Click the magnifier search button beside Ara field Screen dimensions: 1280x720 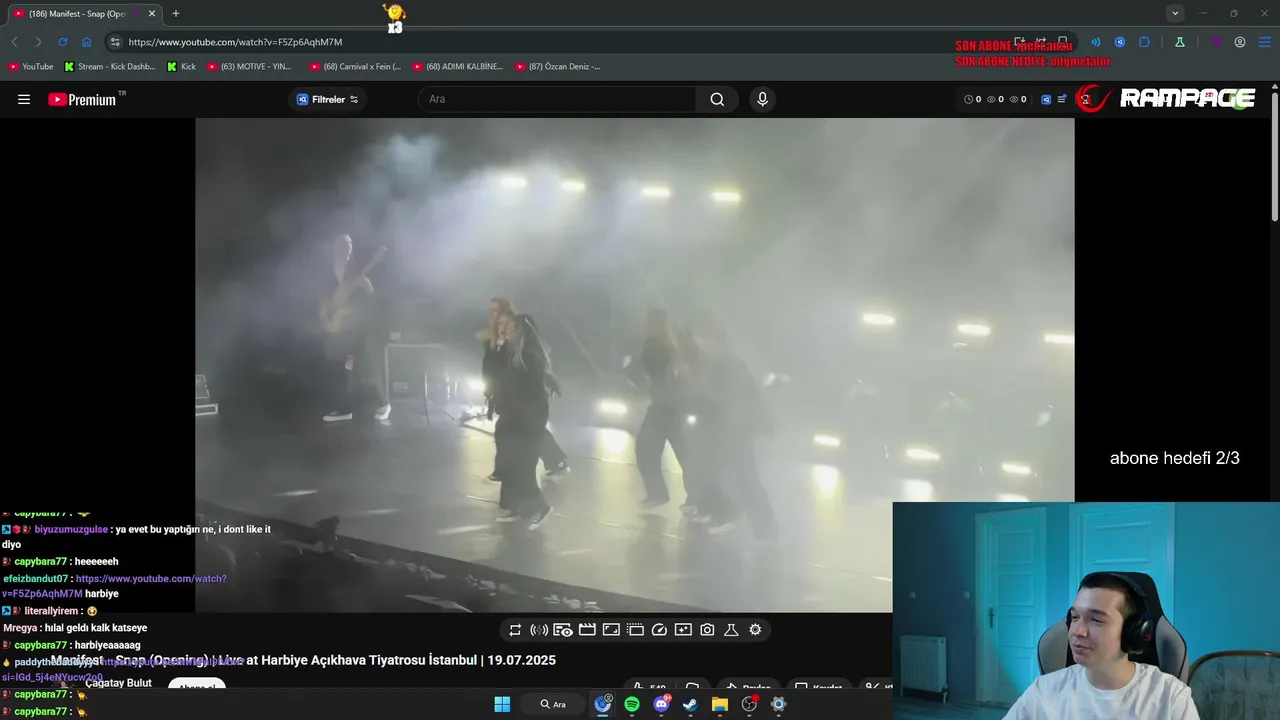(x=717, y=99)
